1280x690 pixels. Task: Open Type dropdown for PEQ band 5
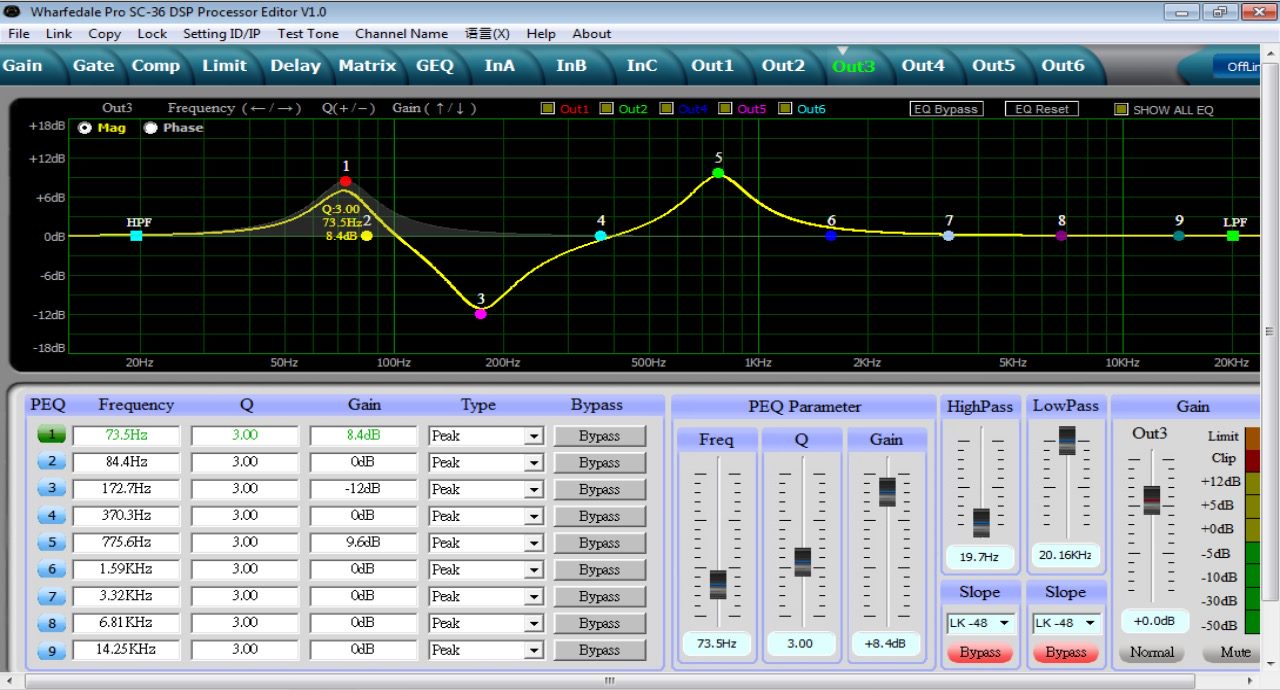[534, 543]
